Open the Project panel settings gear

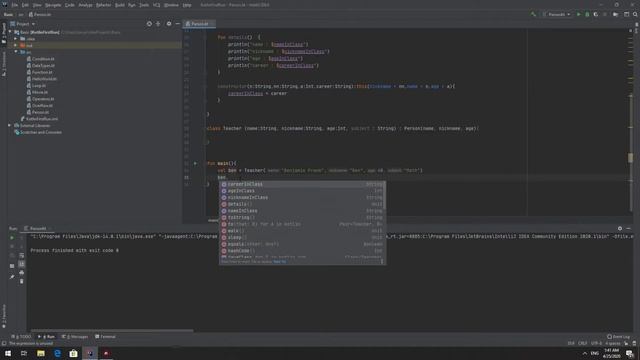(x=169, y=24)
